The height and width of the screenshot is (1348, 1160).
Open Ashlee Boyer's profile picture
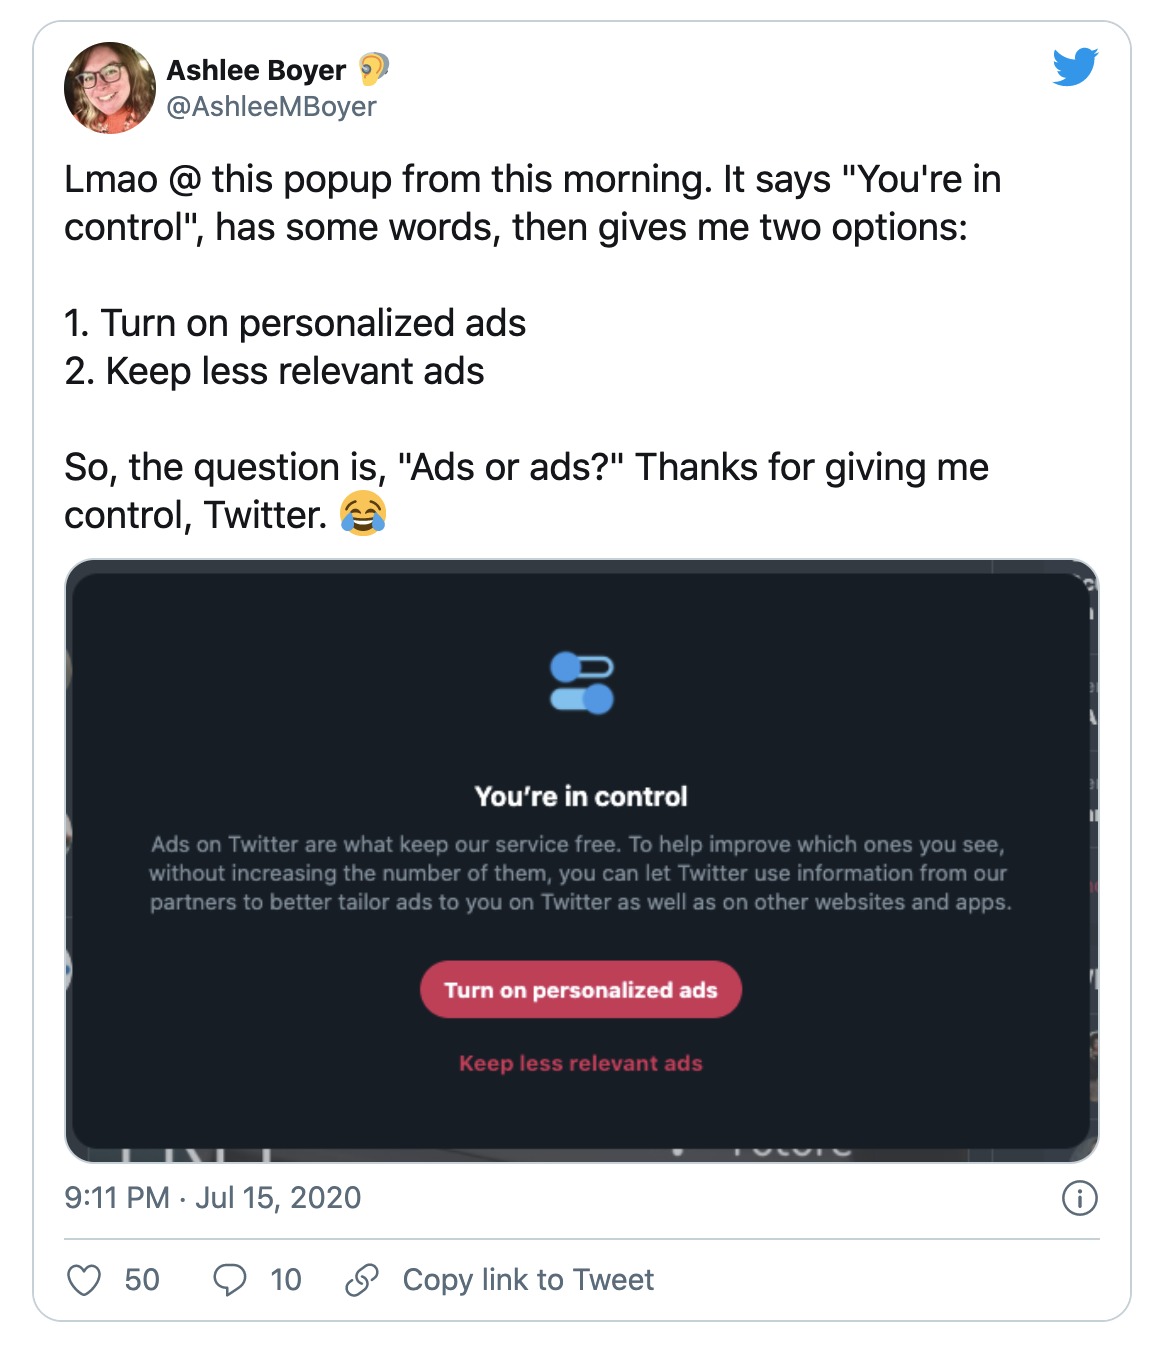tap(110, 88)
